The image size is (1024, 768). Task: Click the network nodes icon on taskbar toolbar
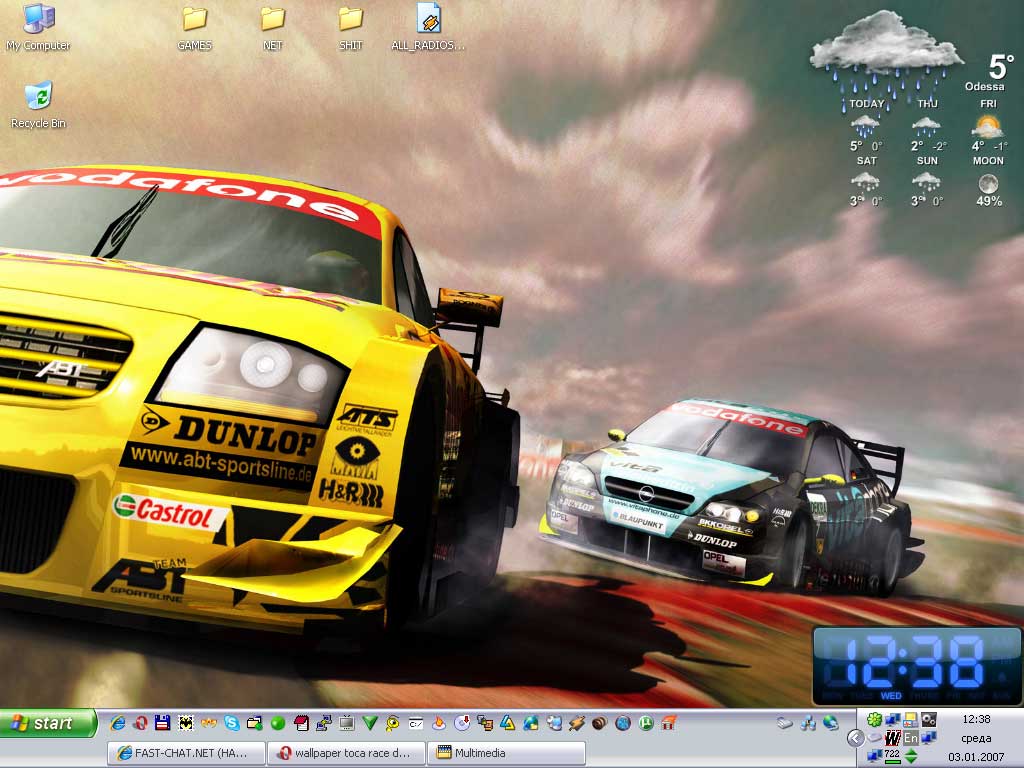coord(808,723)
